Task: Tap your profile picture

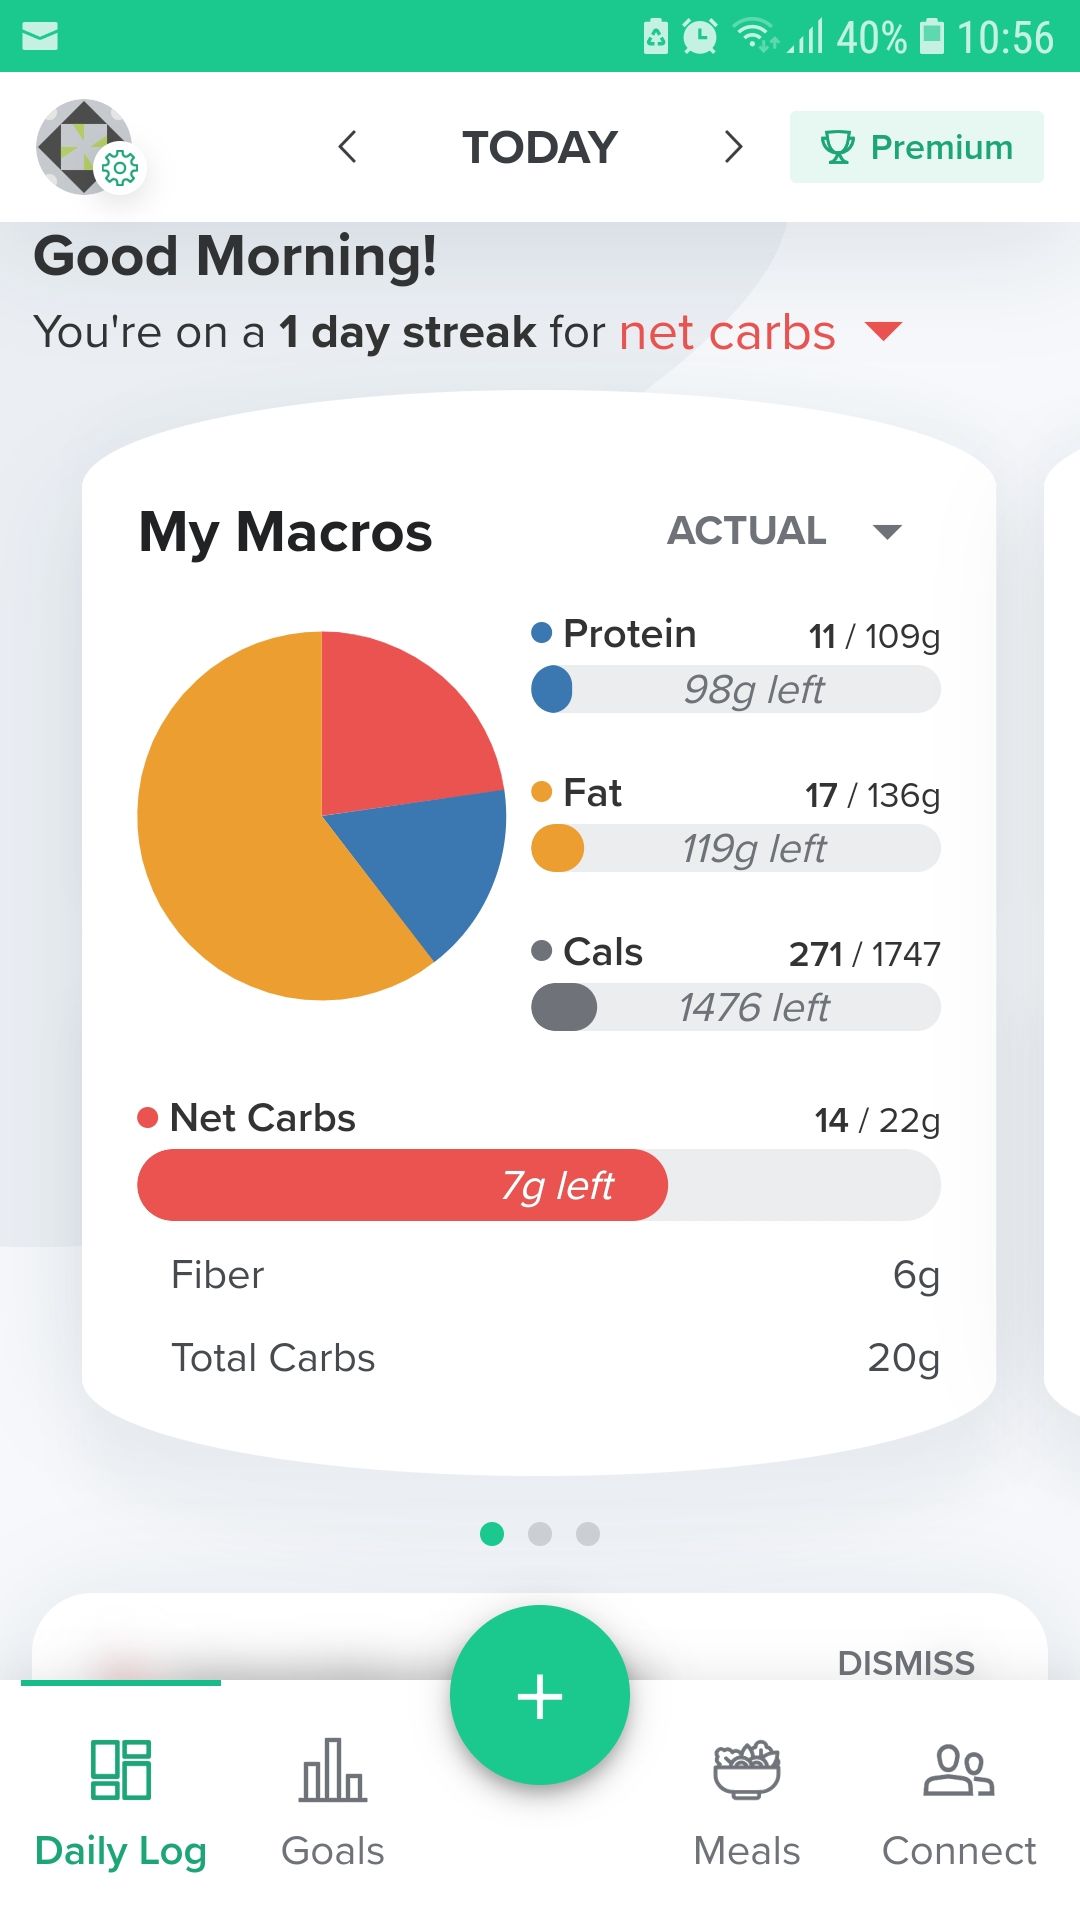Action: tap(85, 146)
